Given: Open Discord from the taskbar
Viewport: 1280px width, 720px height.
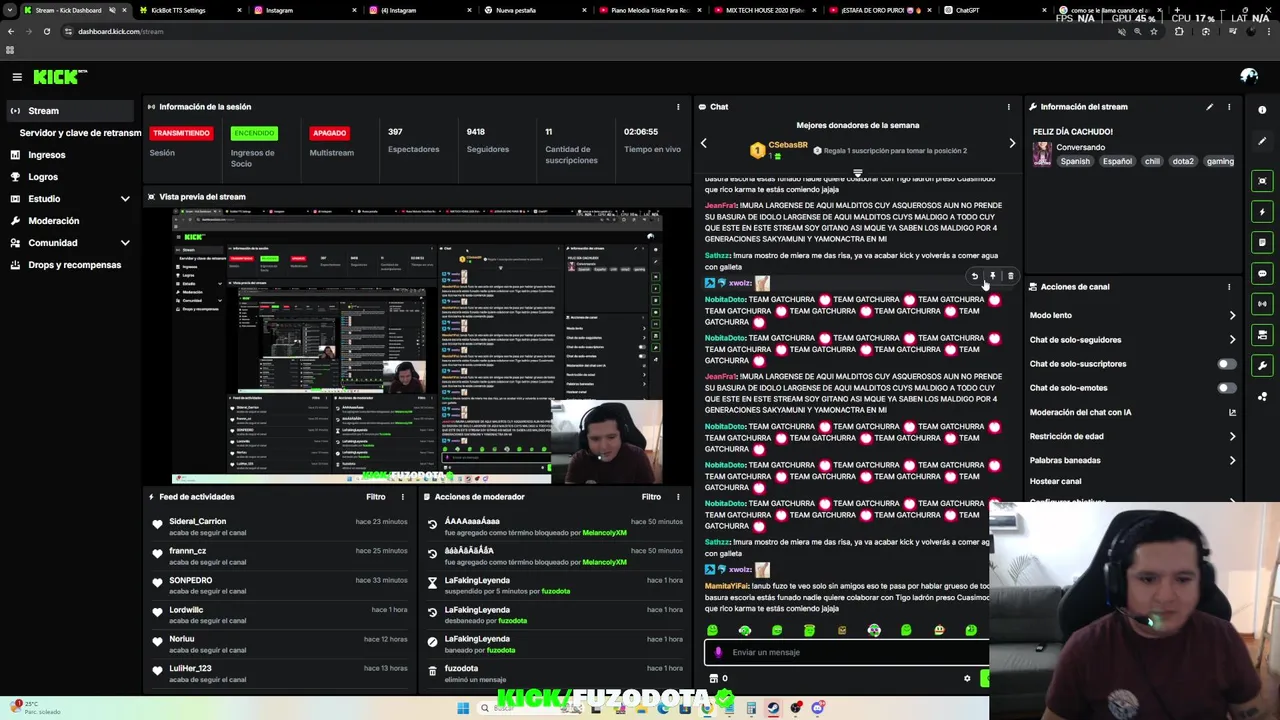Looking at the screenshot, I should [818, 708].
